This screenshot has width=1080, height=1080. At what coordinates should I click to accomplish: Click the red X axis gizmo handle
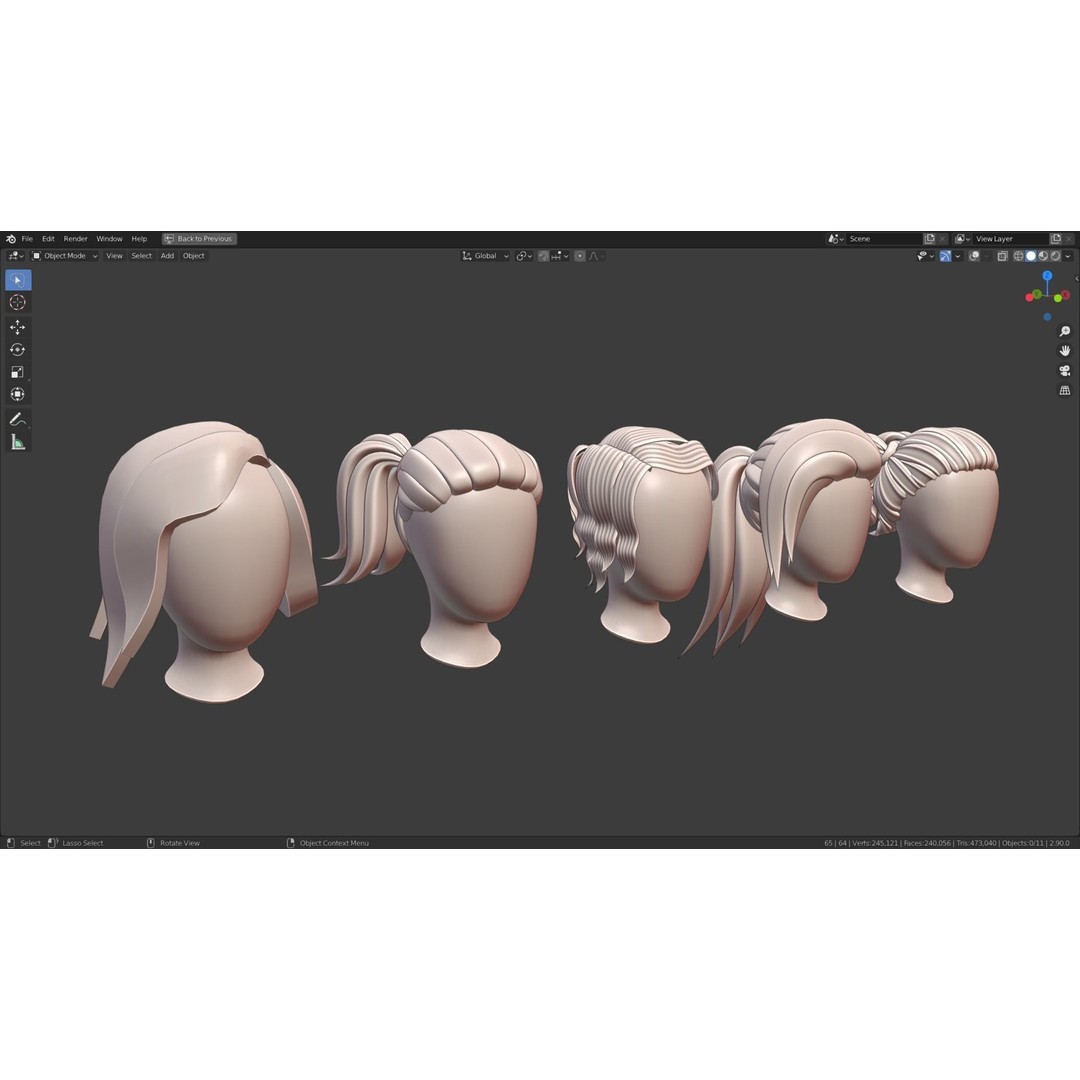click(x=1066, y=295)
